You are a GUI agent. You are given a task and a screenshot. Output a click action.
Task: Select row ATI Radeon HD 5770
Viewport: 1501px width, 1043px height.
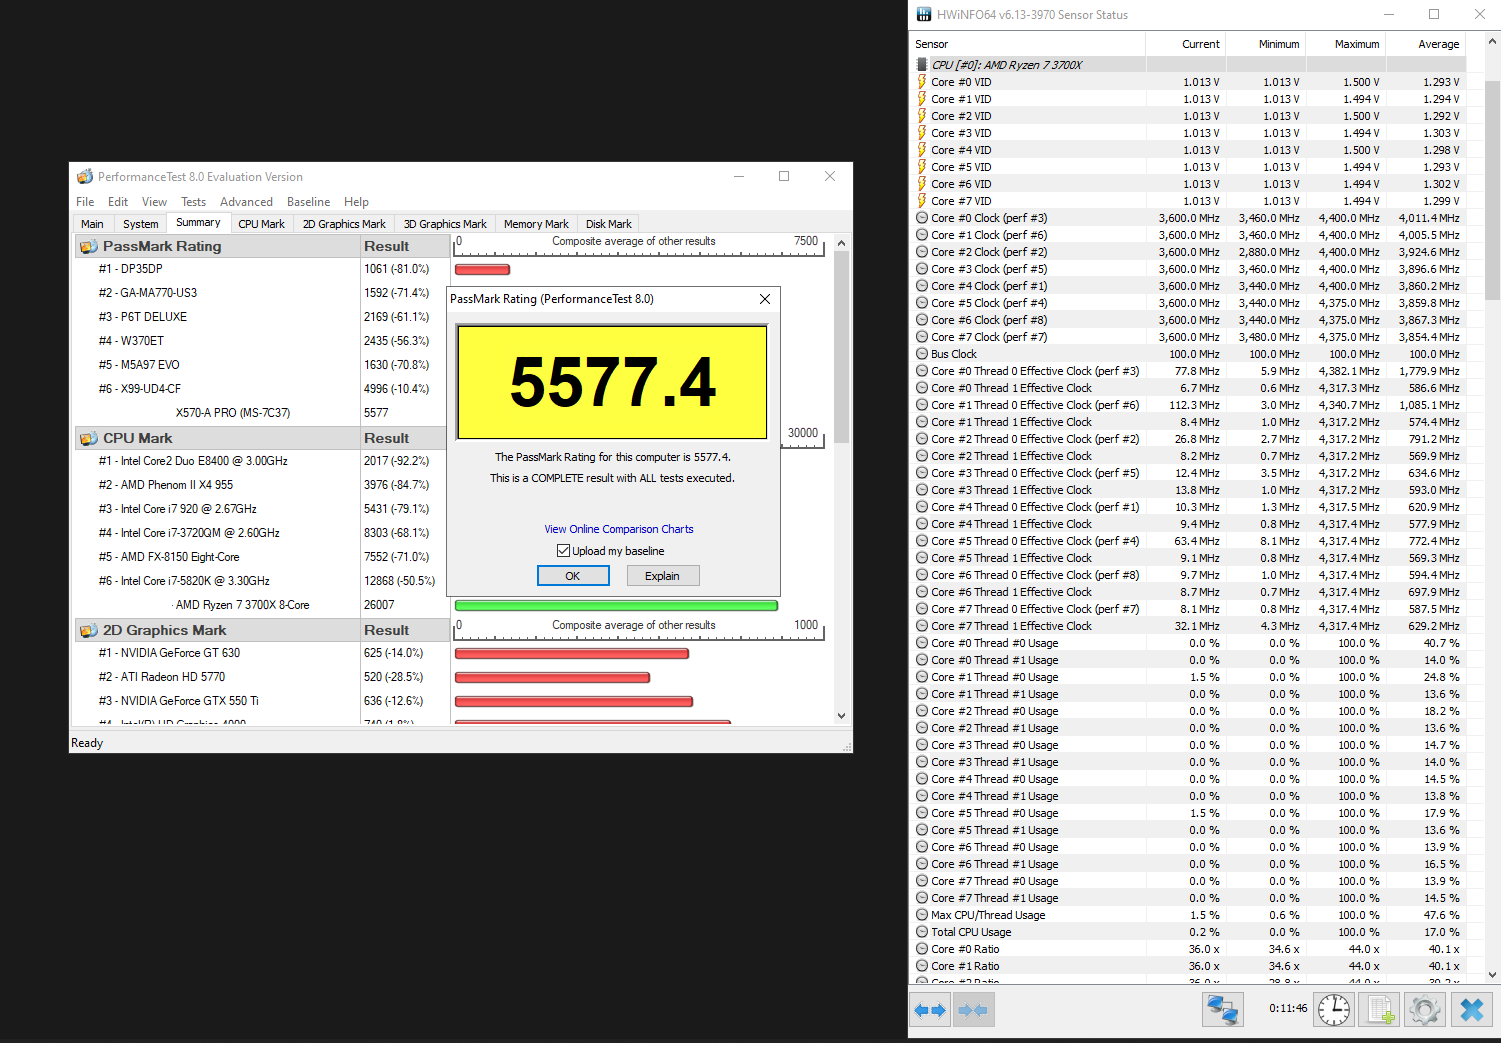point(260,677)
